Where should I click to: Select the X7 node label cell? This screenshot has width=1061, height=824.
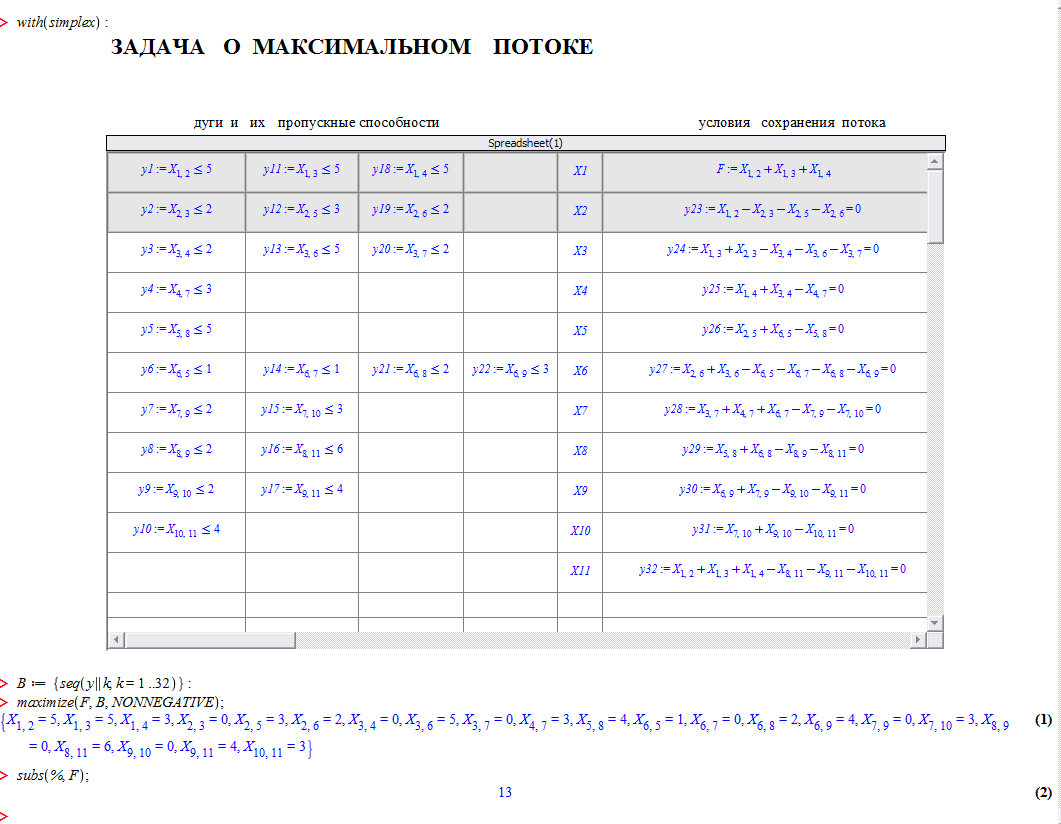tap(580, 412)
